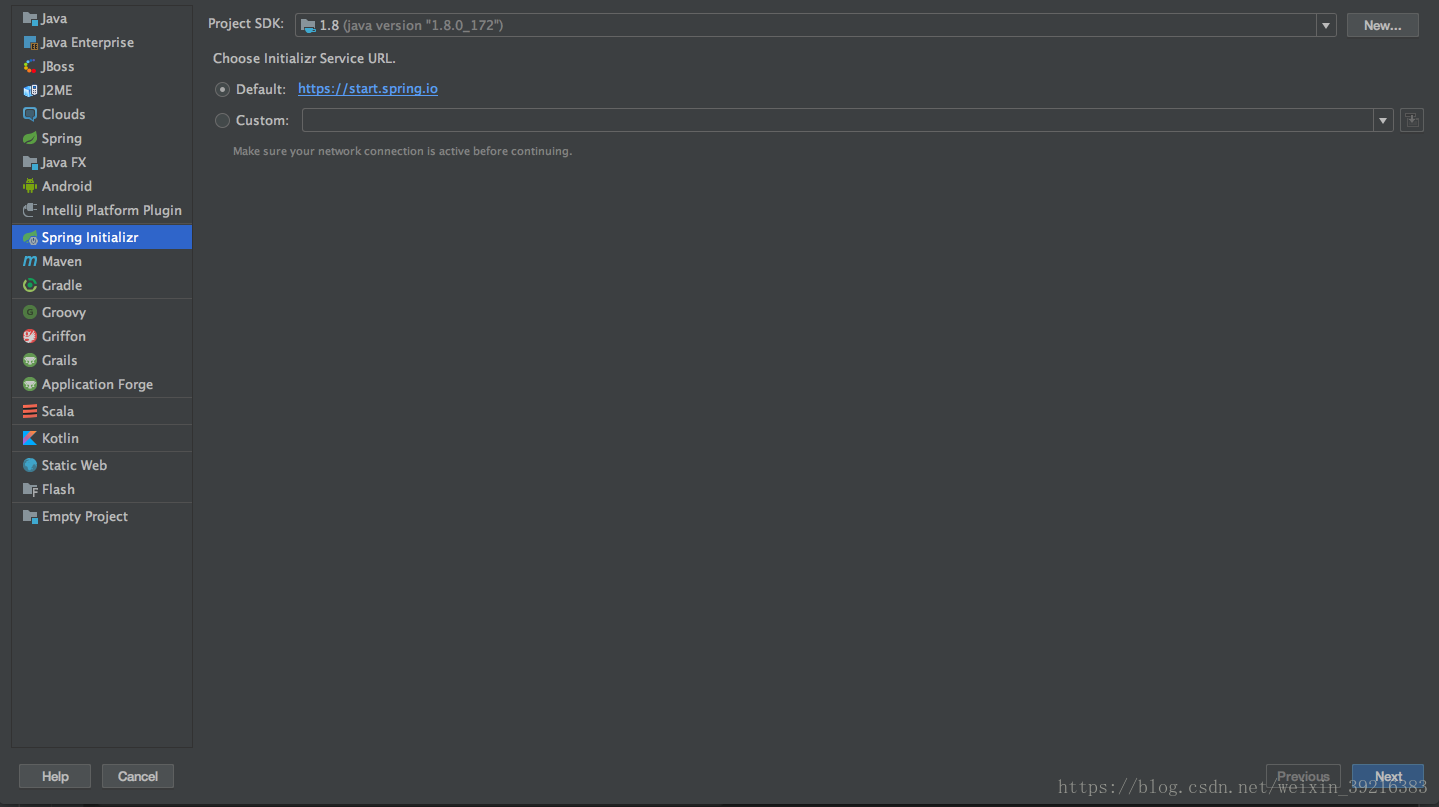1439x807 pixels.
Task: Focus the Custom URL input field
Action: 838,120
